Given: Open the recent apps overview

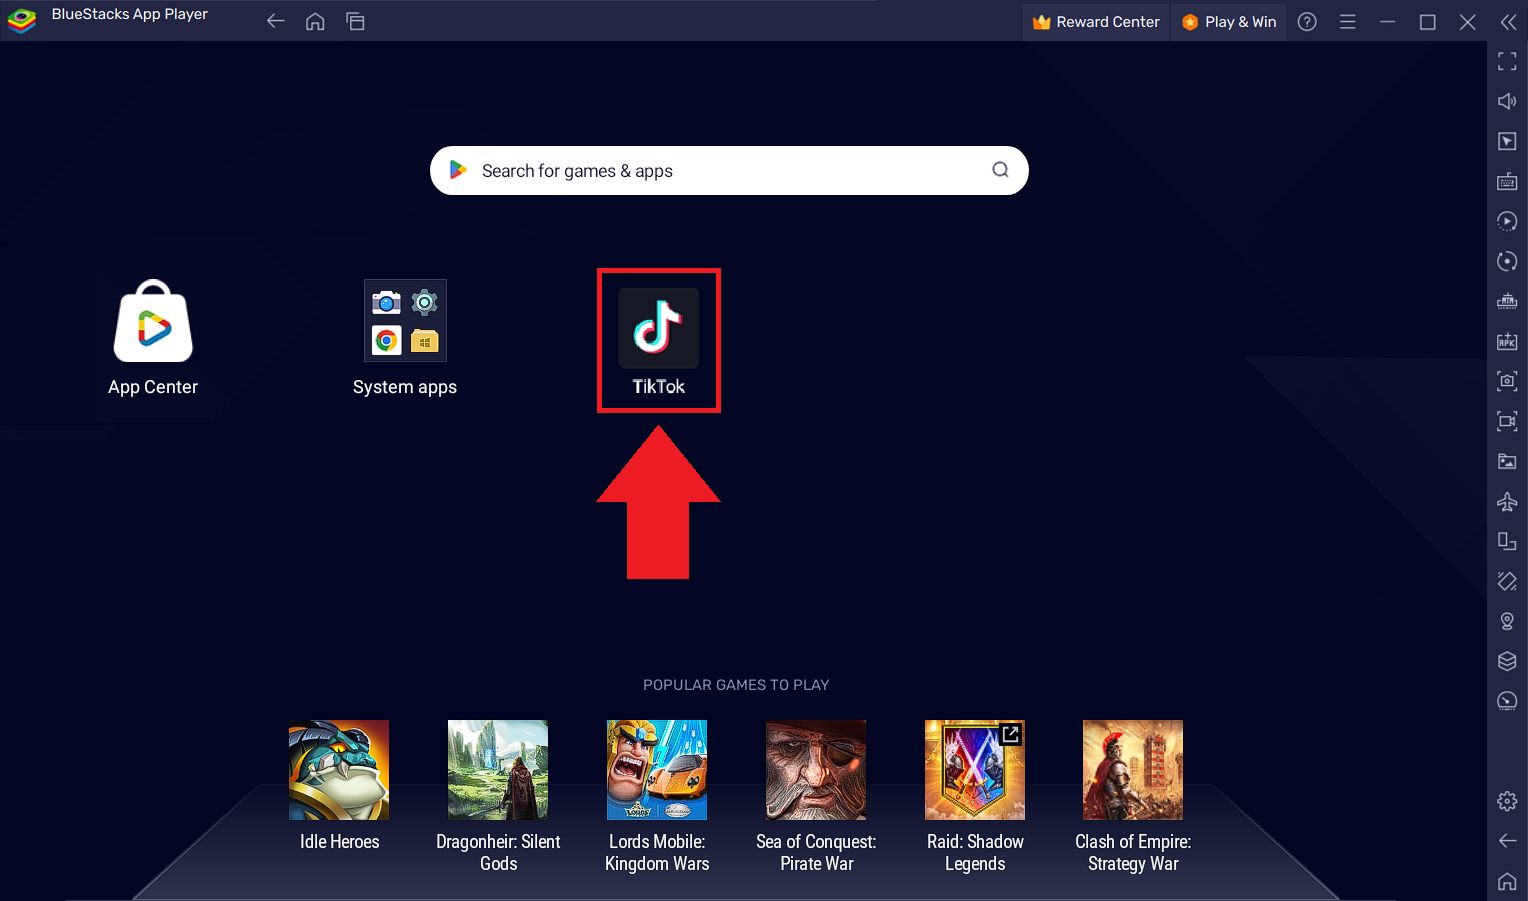Looking at the screenshot, I should click(355, 20).
